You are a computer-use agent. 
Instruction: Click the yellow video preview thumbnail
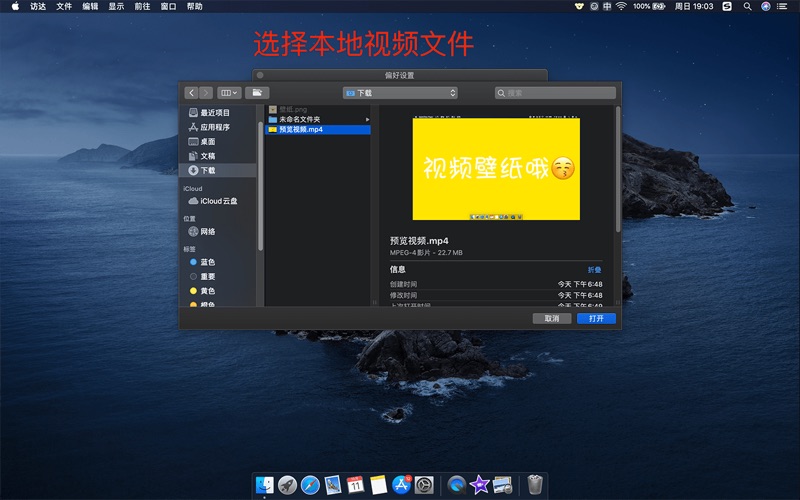[496, 169]
